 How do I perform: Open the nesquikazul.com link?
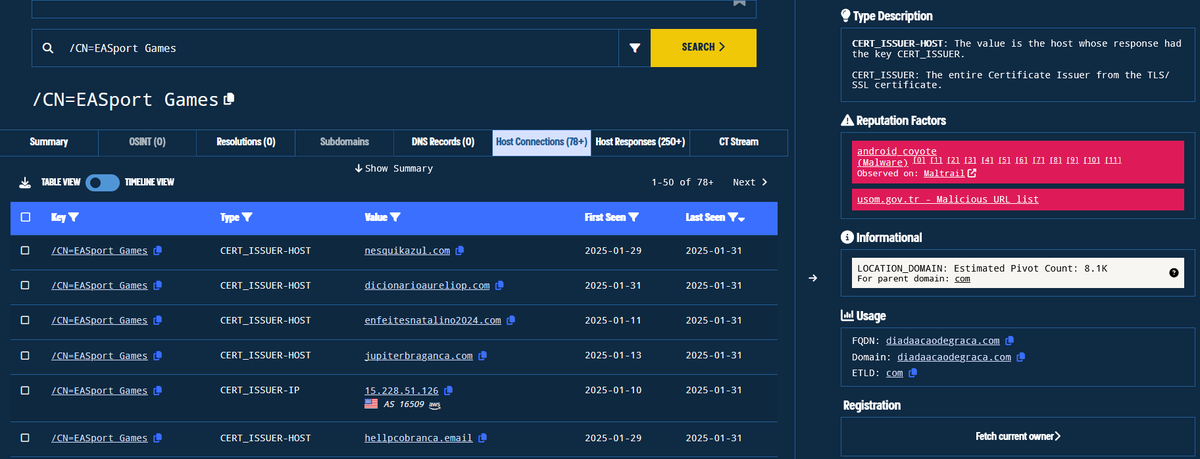coord(407,250)
